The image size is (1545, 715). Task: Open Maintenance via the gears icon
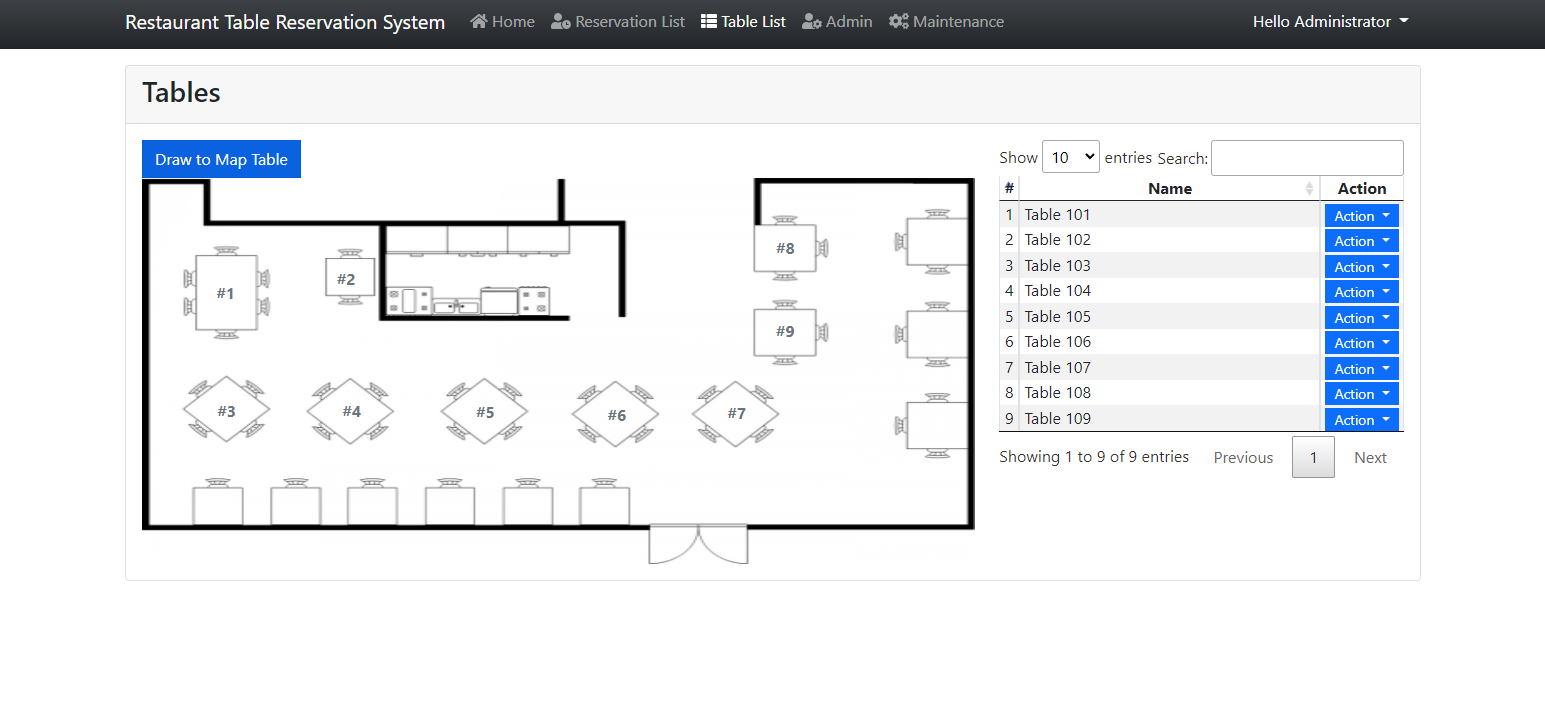(897, 21)
